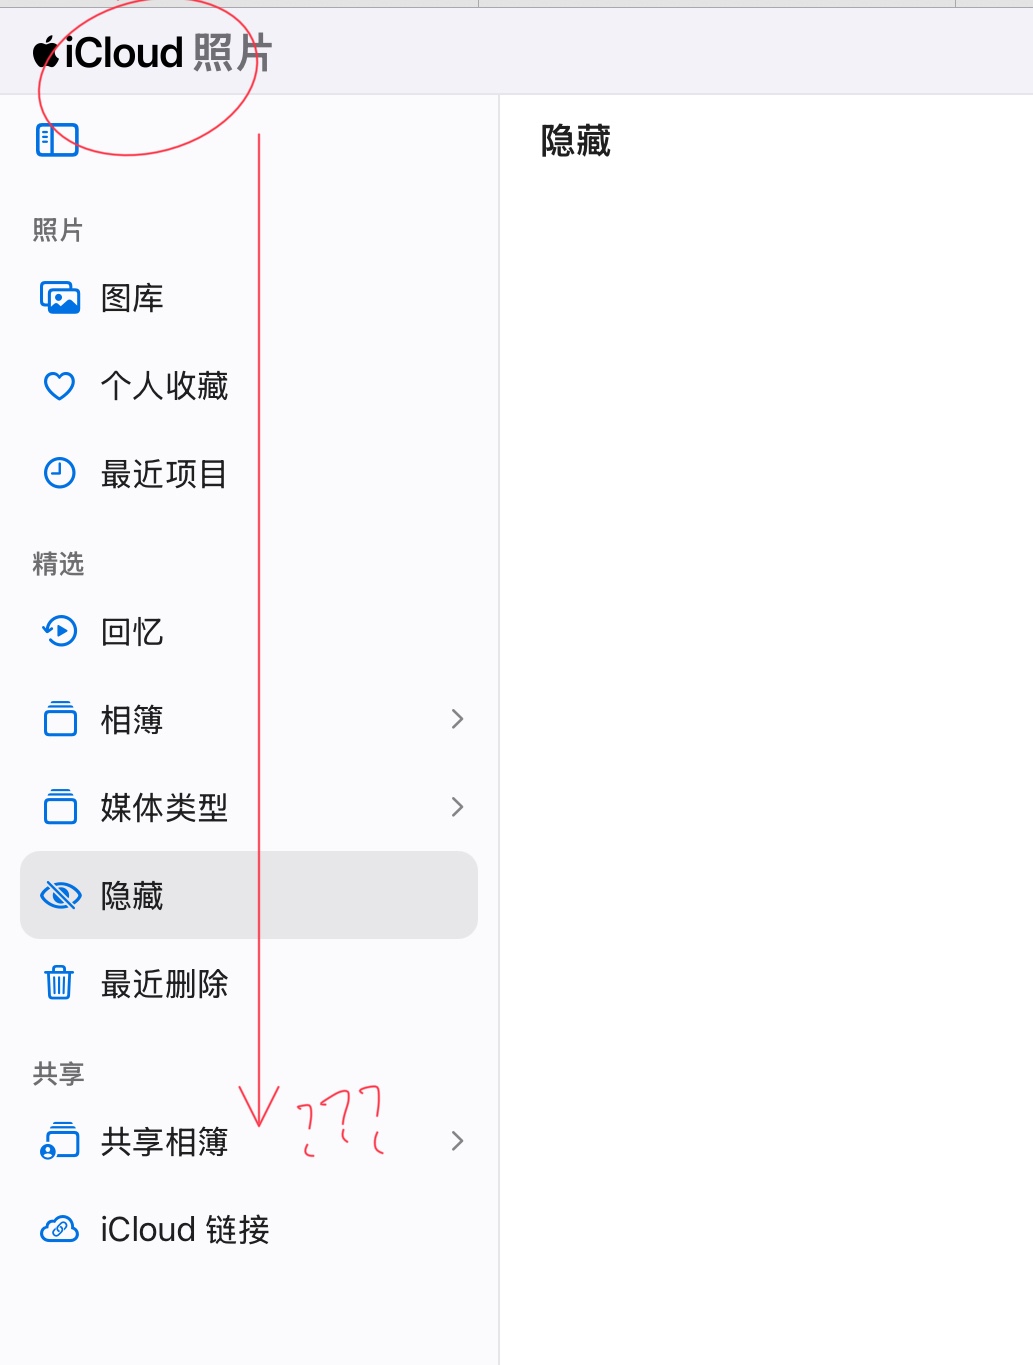The width and height of the screenshot is (1033, 1365).
Task: Expand the 媒体类型 chevron
Action: click(x=457, y=807)
